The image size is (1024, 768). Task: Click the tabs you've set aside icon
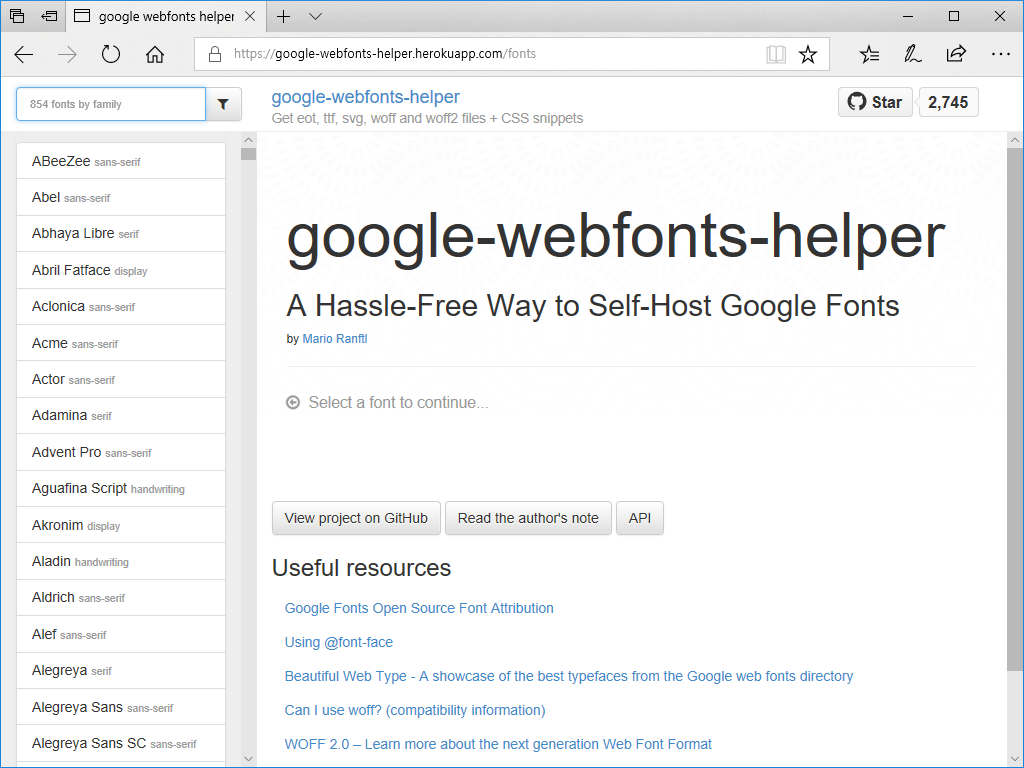click(18, 16)
